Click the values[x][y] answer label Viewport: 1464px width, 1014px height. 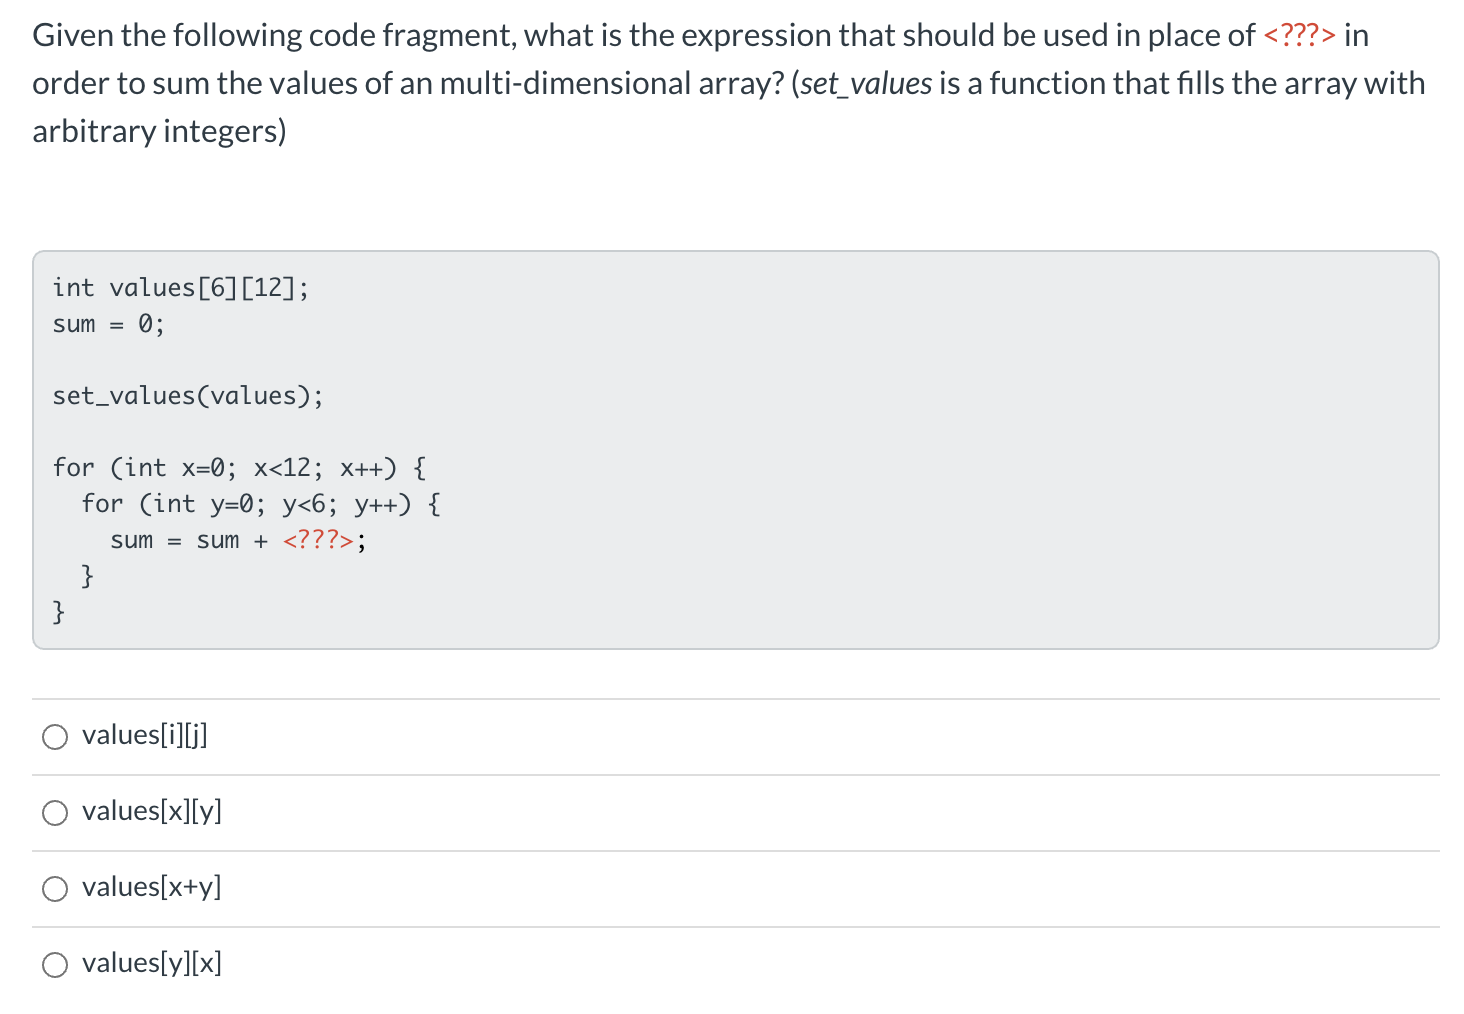[151, 811]
